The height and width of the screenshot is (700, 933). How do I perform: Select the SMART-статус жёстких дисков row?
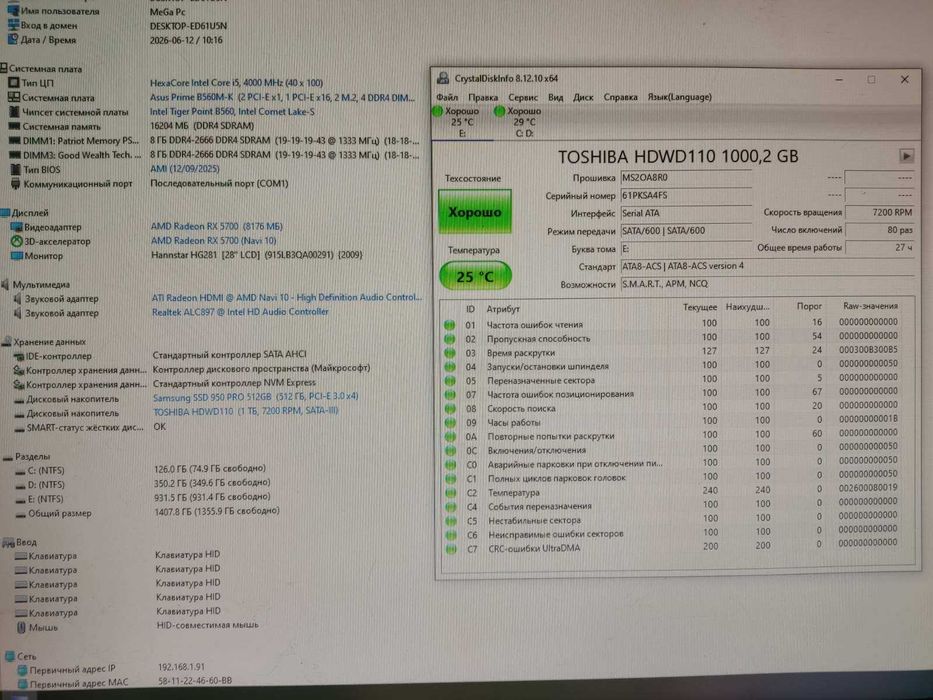pos(89,427)
